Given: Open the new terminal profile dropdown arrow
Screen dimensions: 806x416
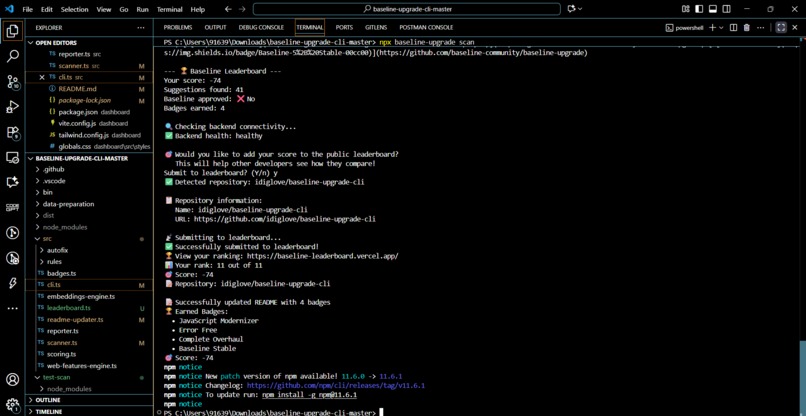Looking at the screenshot, I should tap(721, 27).
